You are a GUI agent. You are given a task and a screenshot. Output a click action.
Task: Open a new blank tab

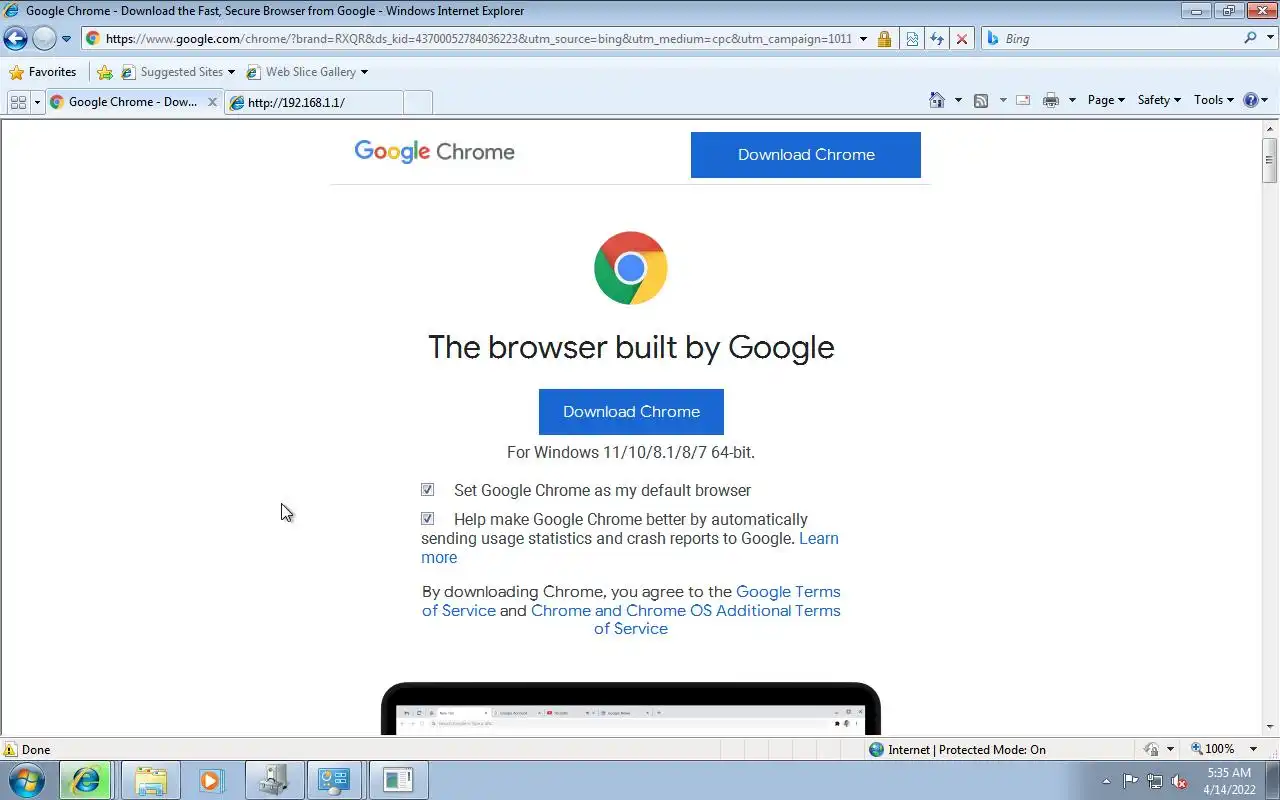418,102
